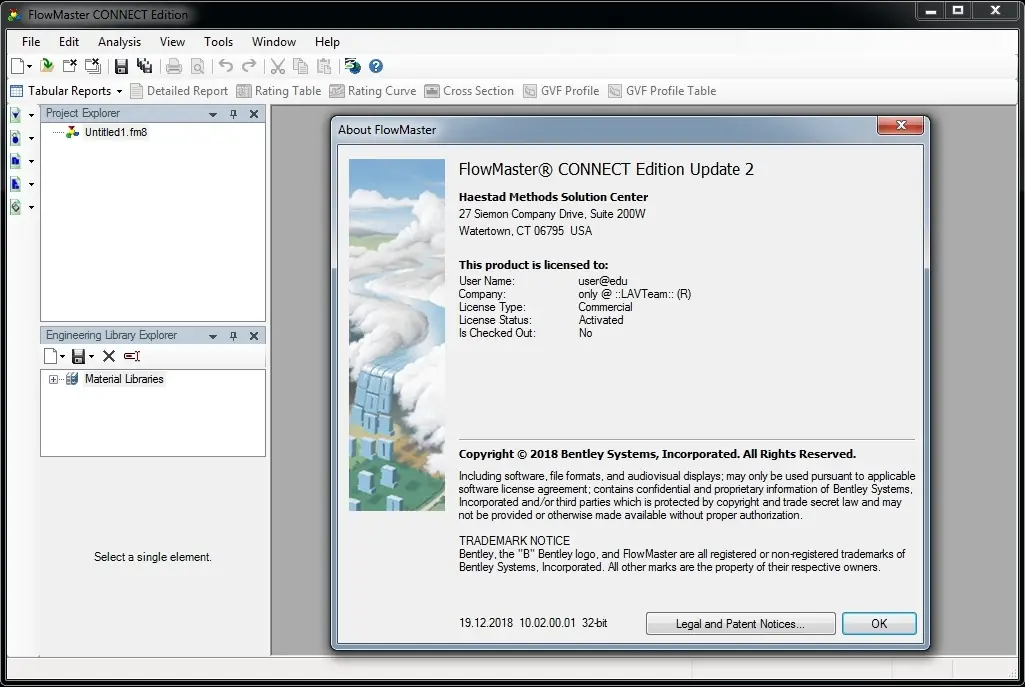The image size is (1025, 687).
Task: Open the Help menu
Action: coord(327,42)
